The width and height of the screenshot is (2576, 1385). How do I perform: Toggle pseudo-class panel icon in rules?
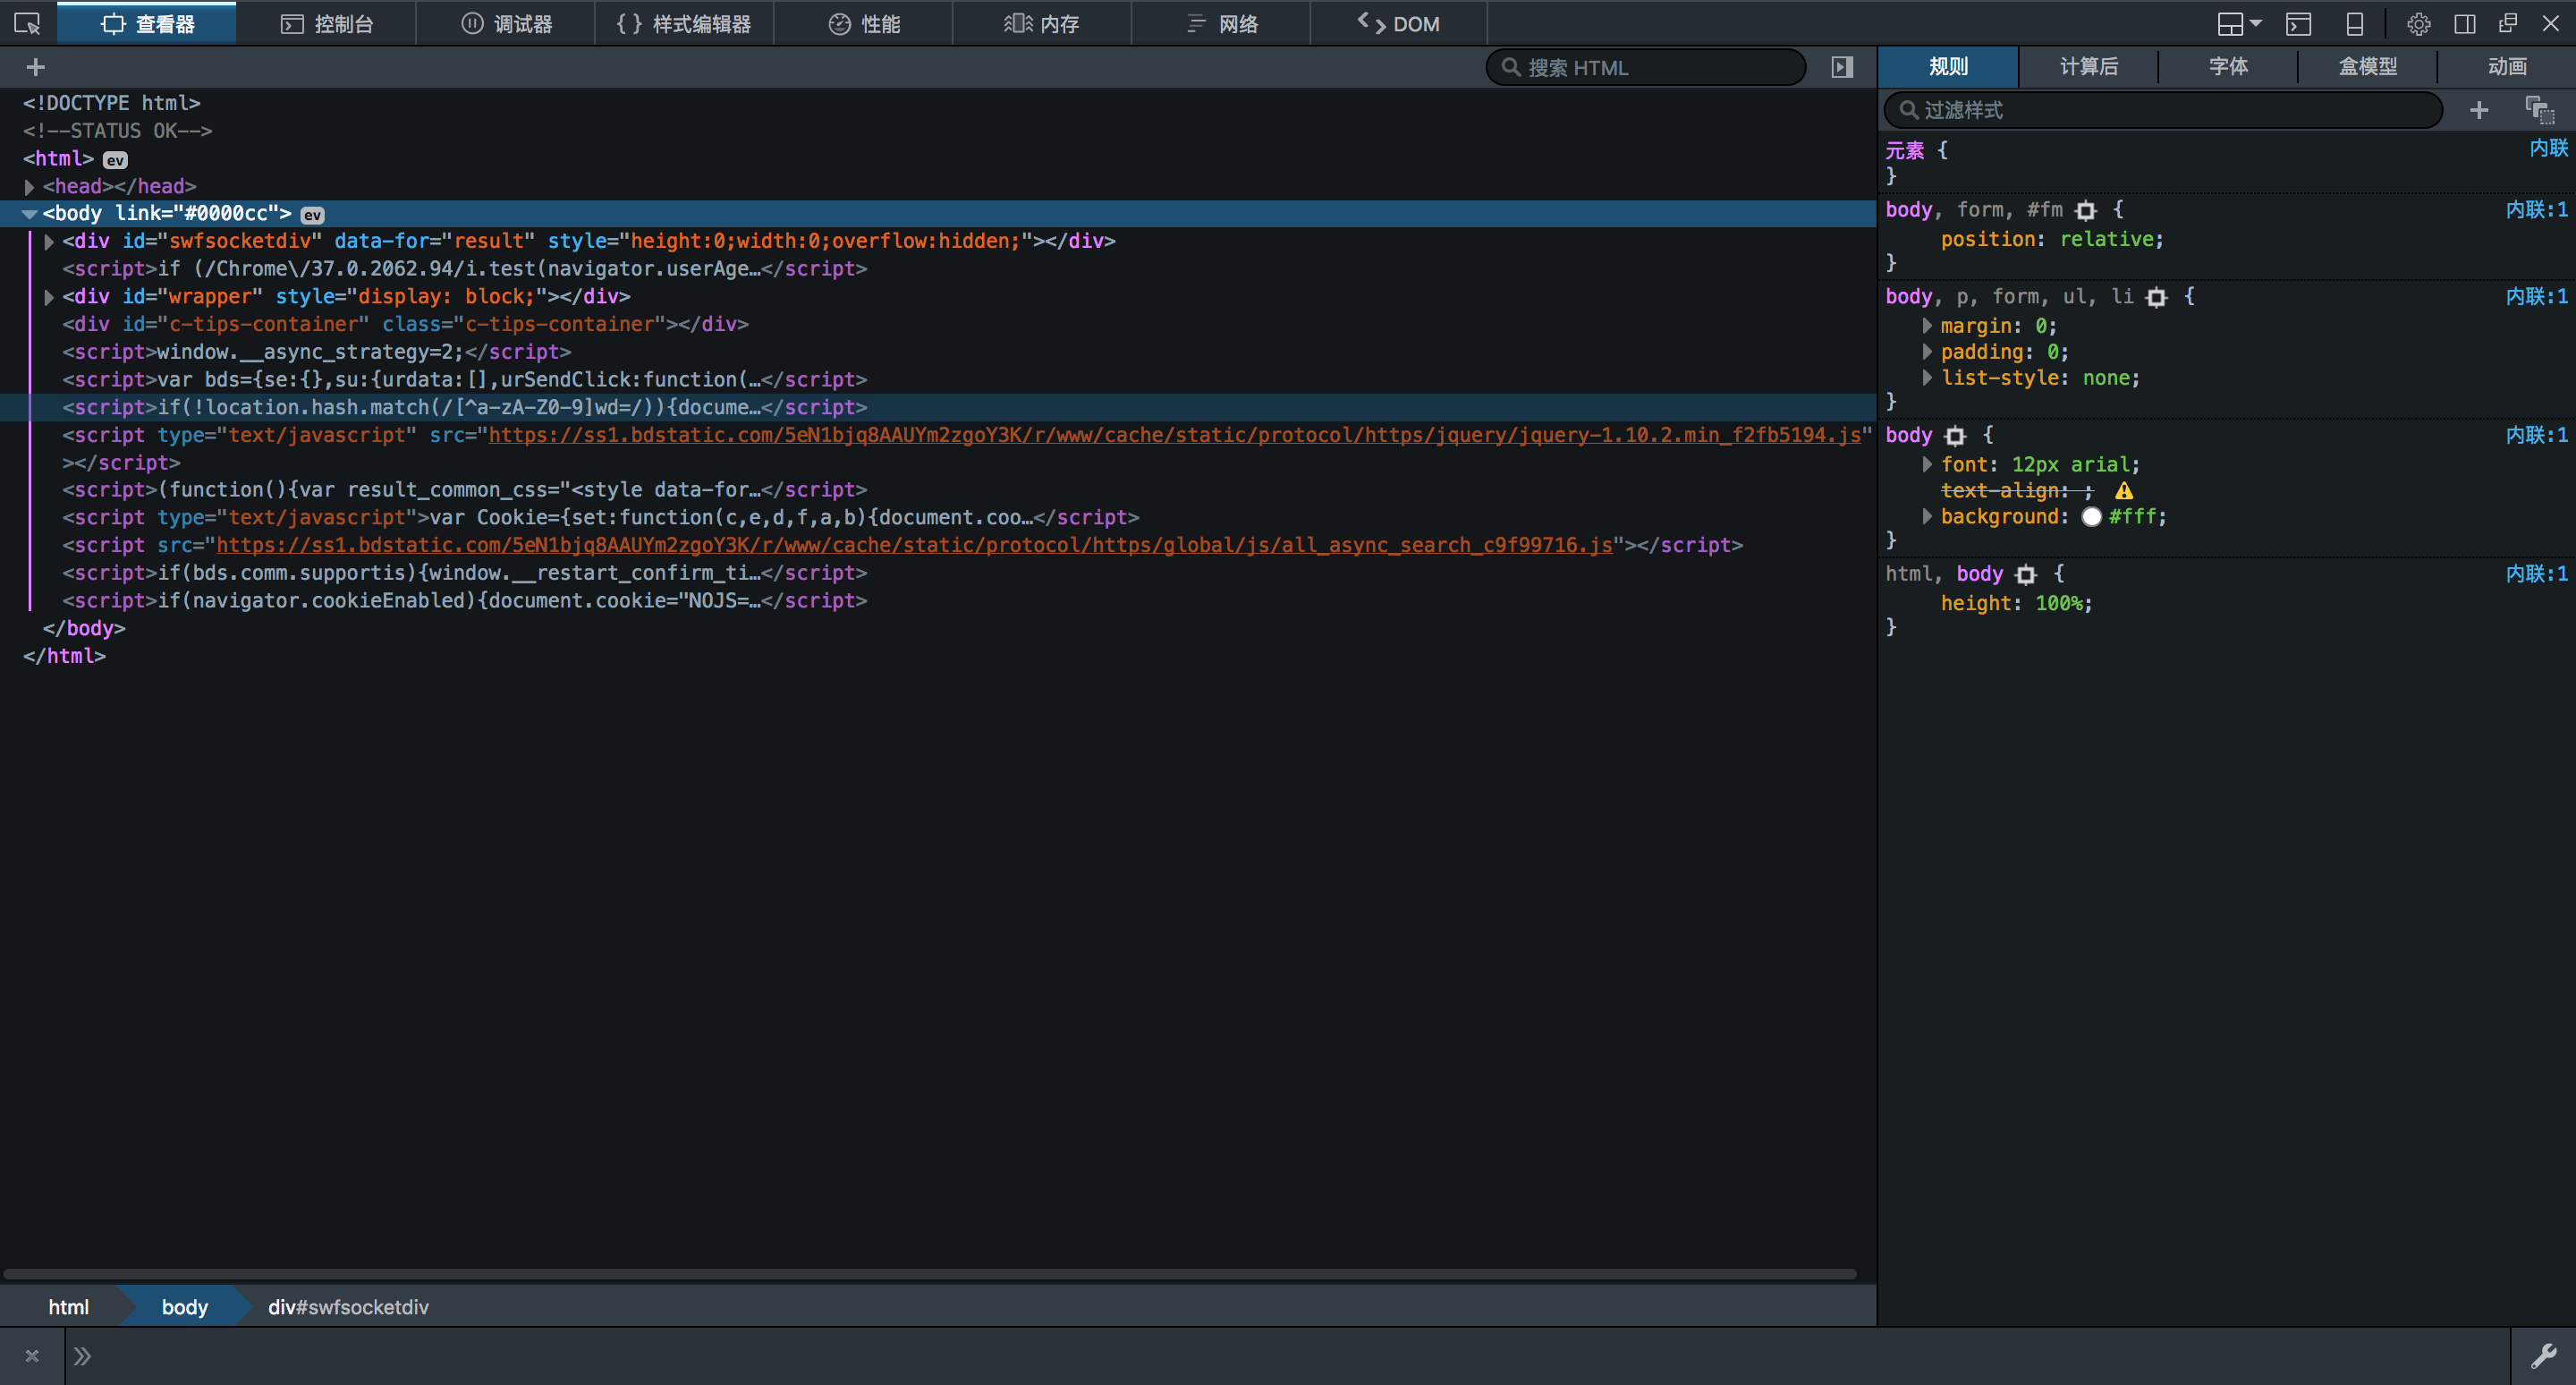click(2539, 110)
